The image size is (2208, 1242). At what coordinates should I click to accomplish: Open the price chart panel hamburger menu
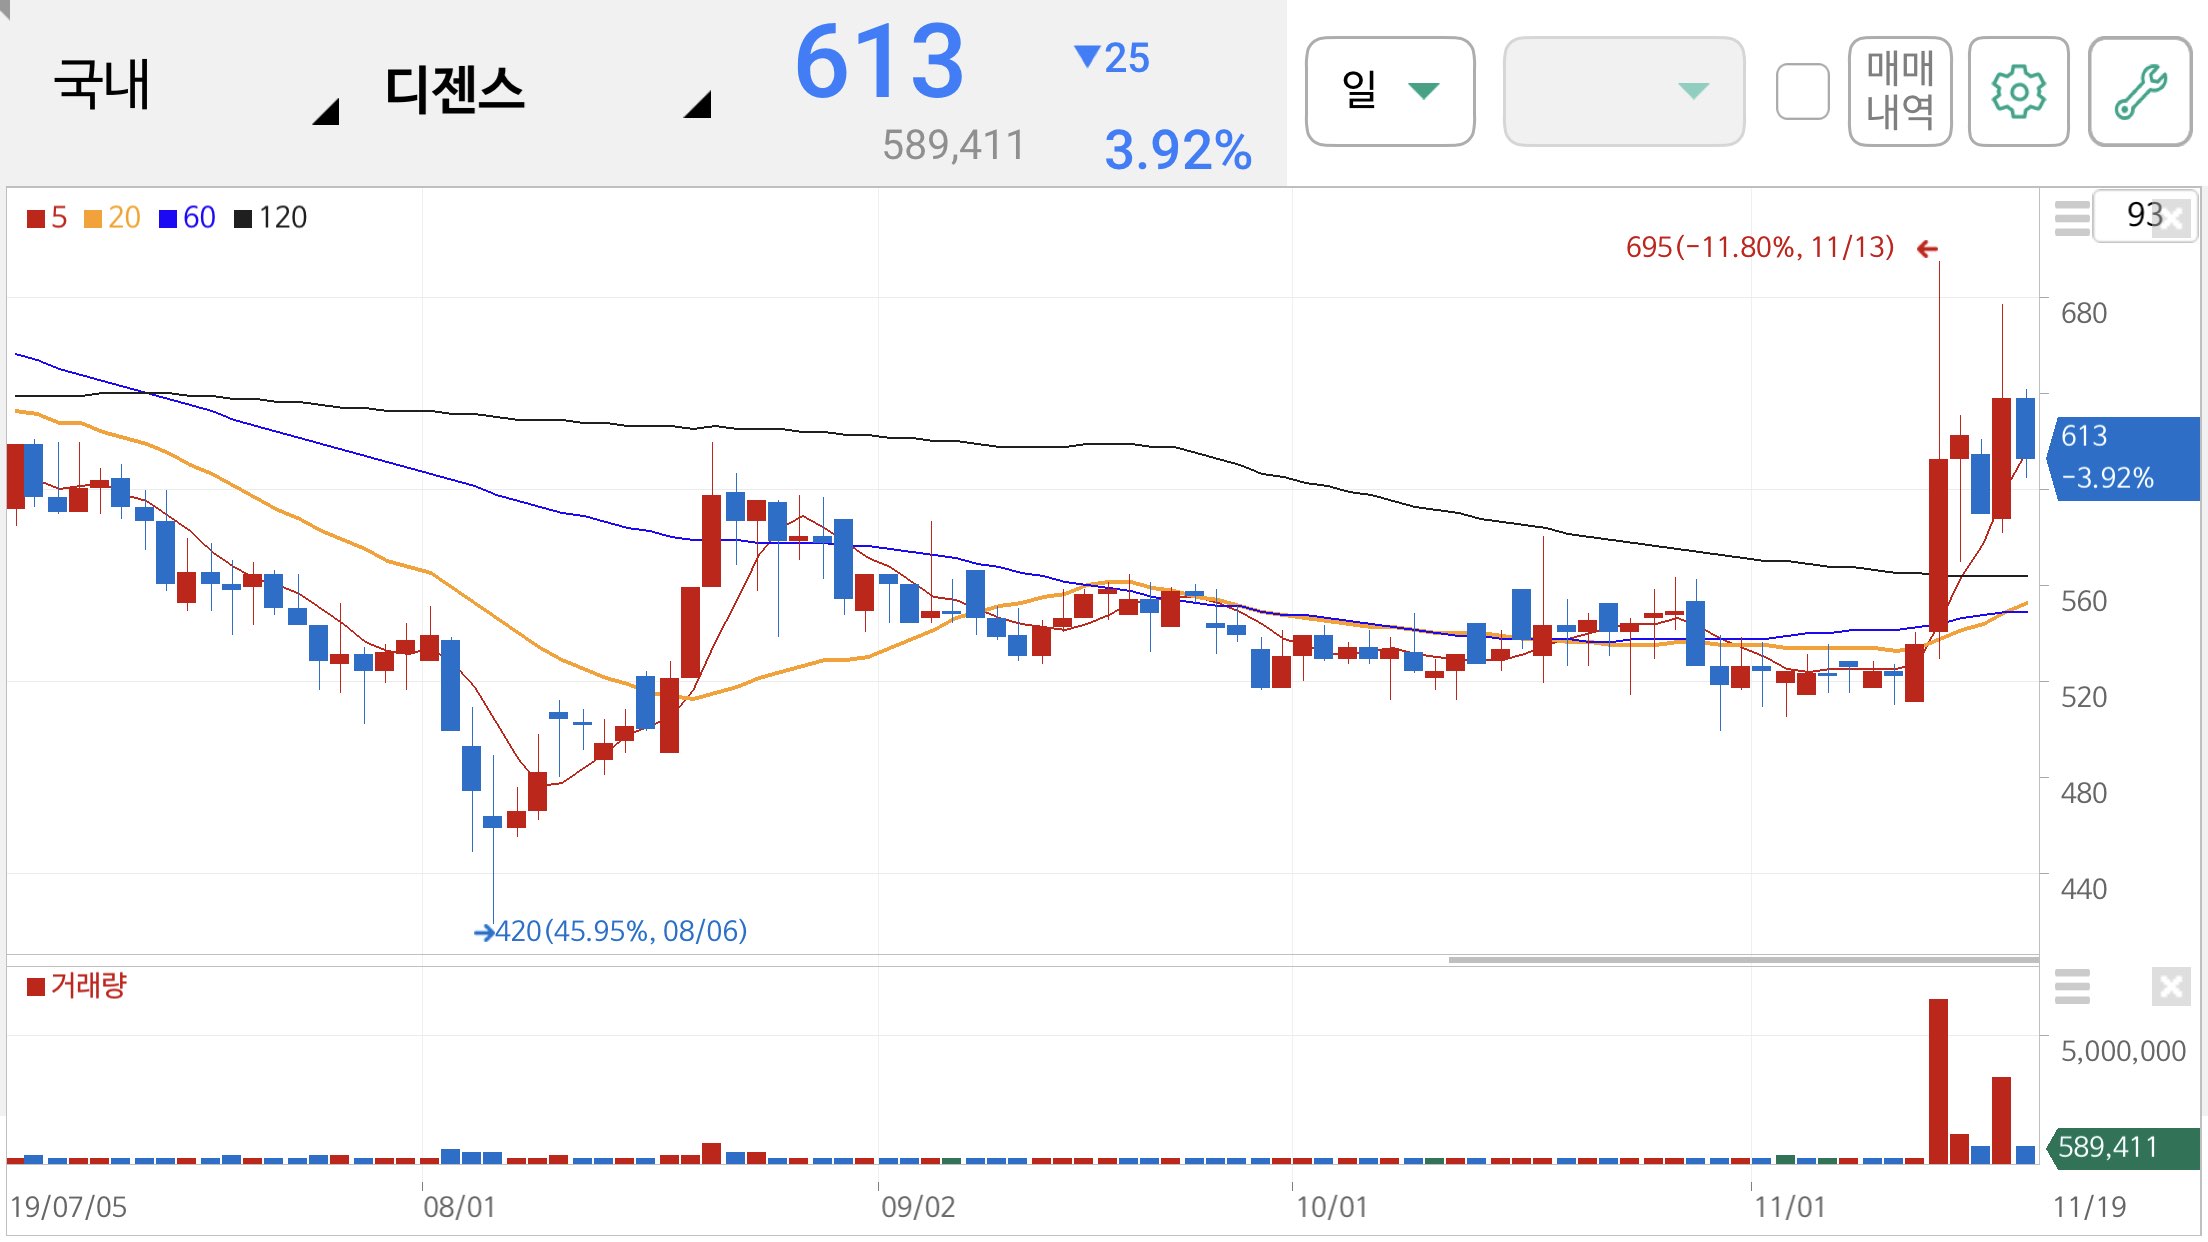(x=2072, y=217)
